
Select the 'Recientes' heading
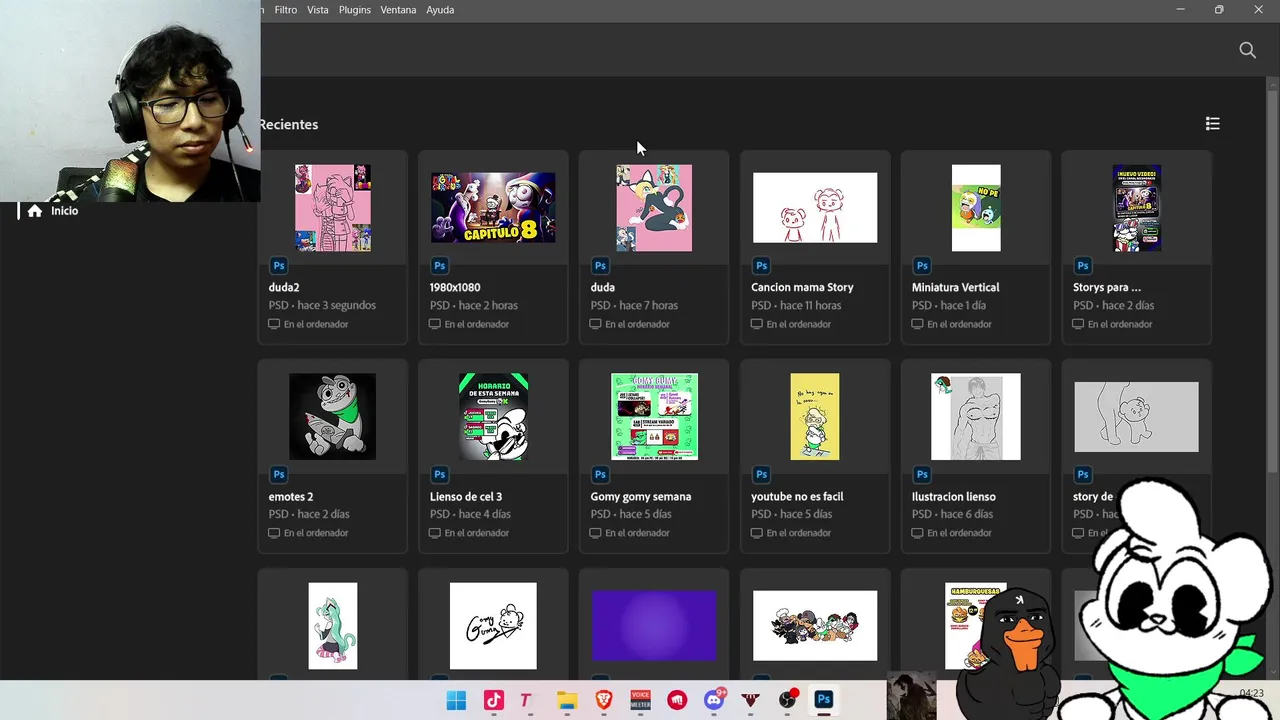(289, 125)
